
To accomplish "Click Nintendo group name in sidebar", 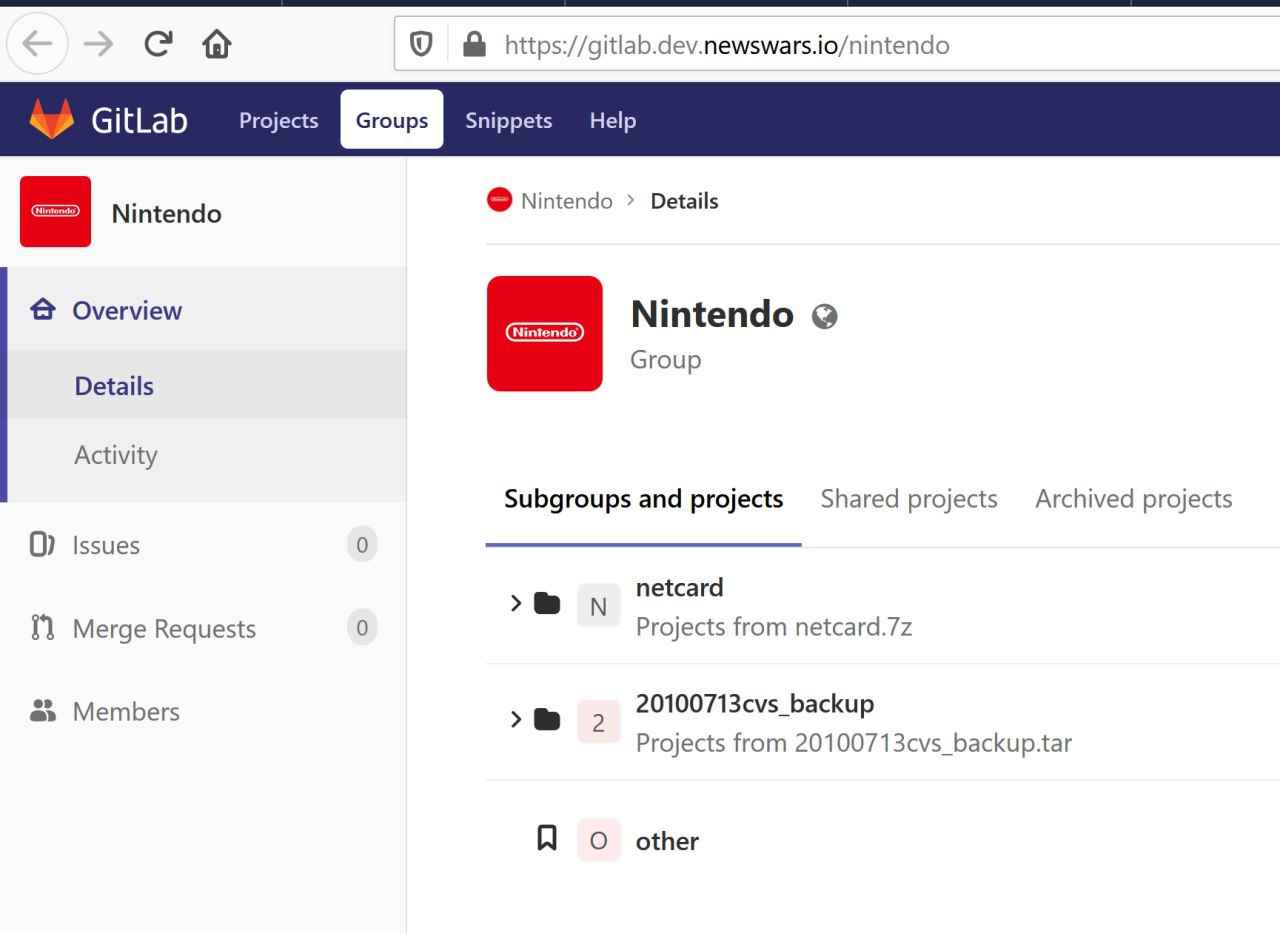I will pos(166,213).
